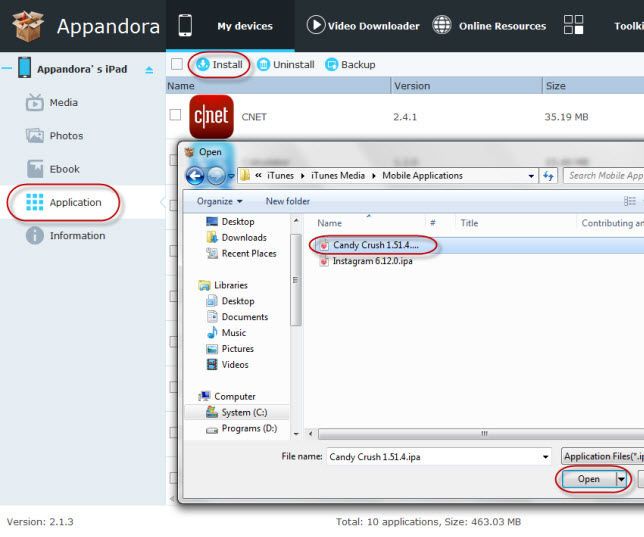Click the Ebook icon in sidebar
The width and height of the screenshot is (644, 537).
pyautogui.click(x=35, y=169)
